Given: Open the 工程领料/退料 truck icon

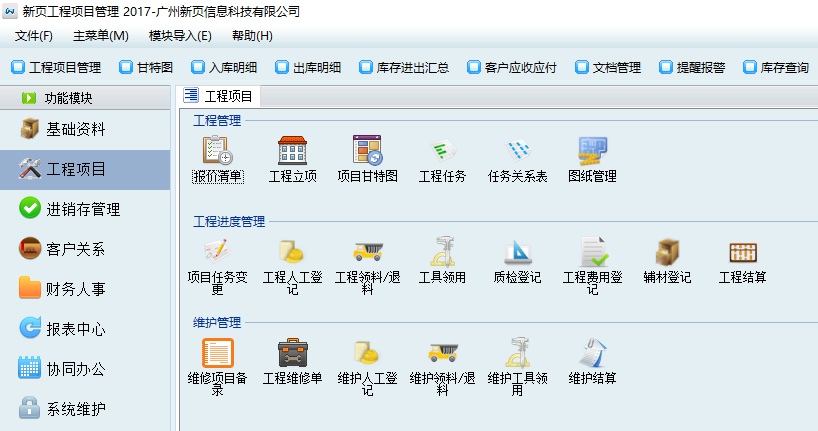Looking at the screenshot, I should click(367, 252).
